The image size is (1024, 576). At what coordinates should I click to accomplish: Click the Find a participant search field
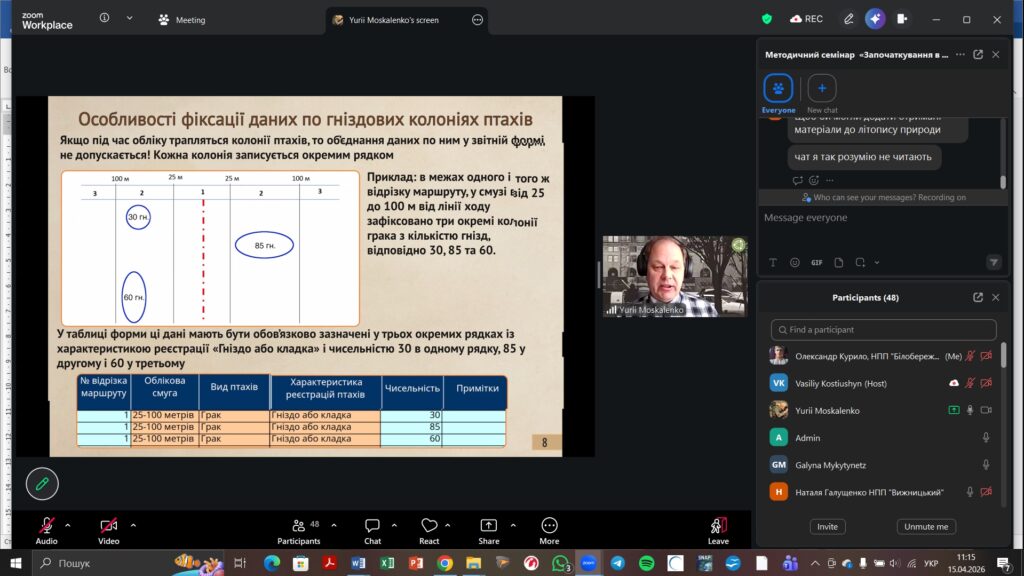click(x=884, y=330)
